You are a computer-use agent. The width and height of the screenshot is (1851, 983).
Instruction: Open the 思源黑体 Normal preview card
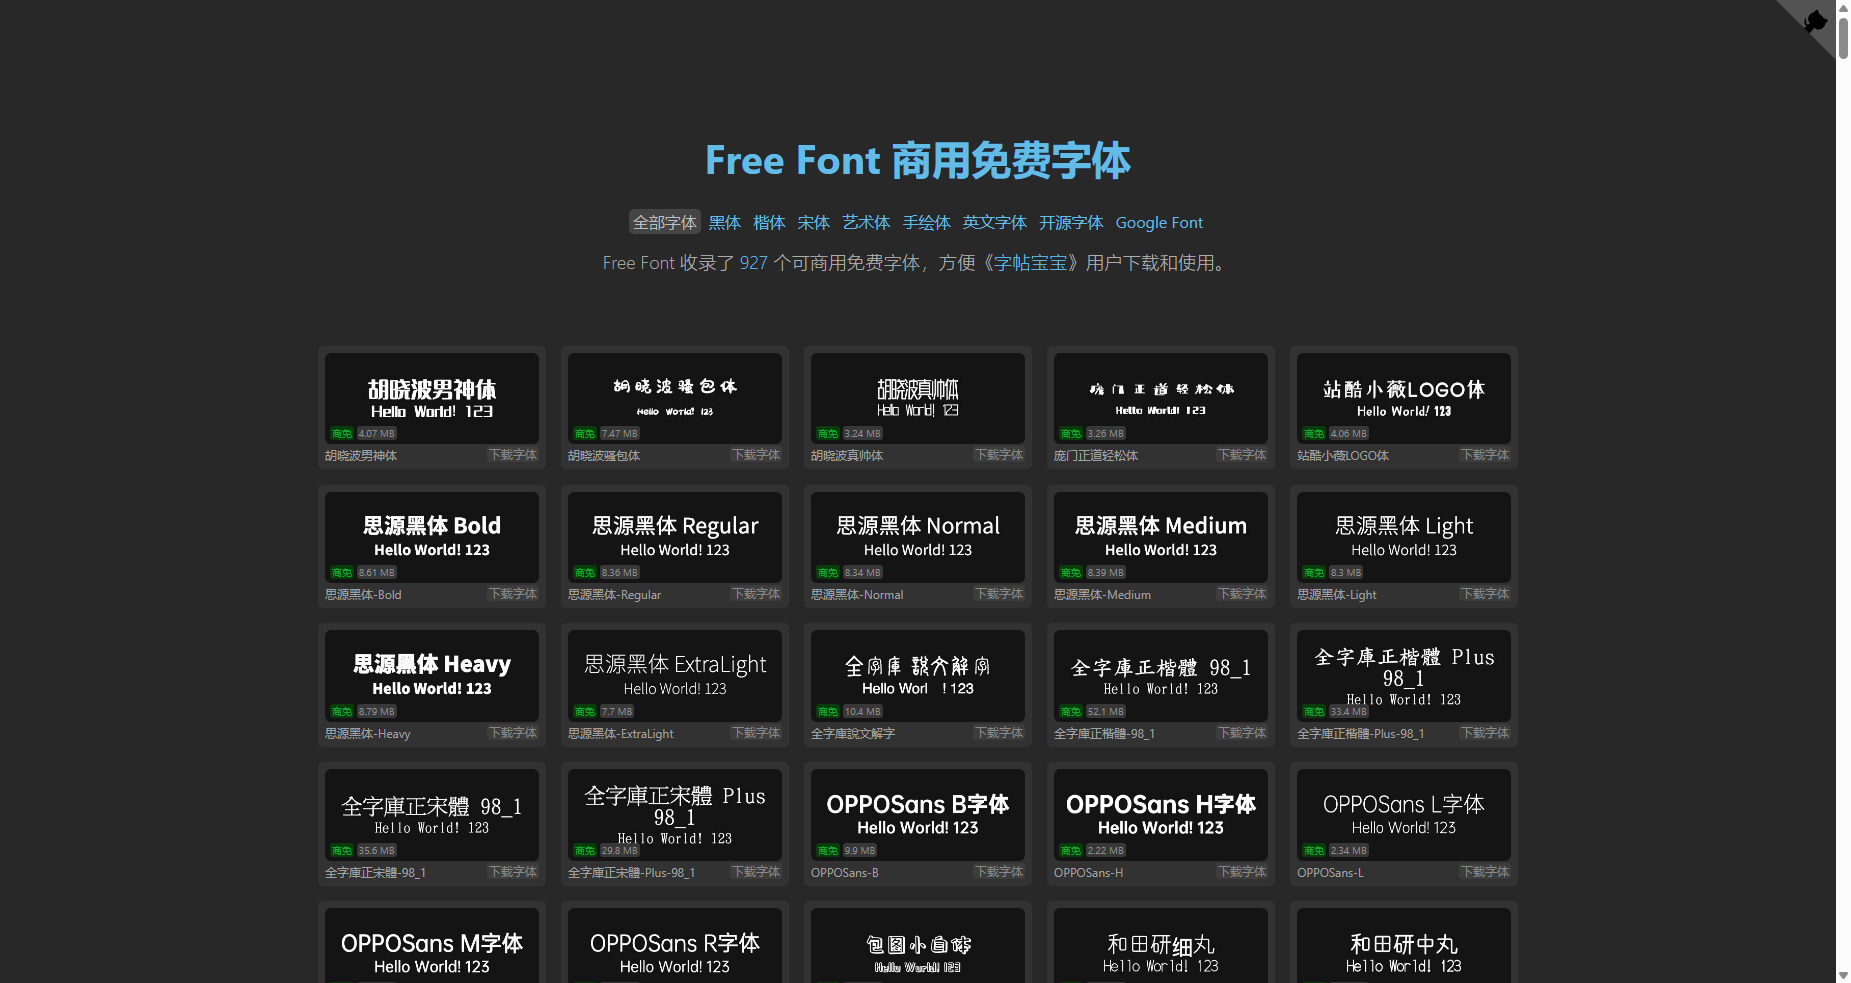(918, 537)
